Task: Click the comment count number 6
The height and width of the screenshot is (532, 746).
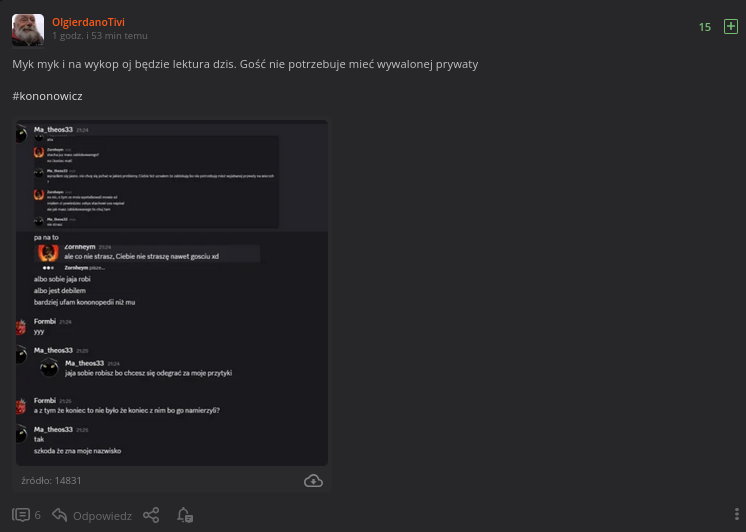Action: pos(38,516)
